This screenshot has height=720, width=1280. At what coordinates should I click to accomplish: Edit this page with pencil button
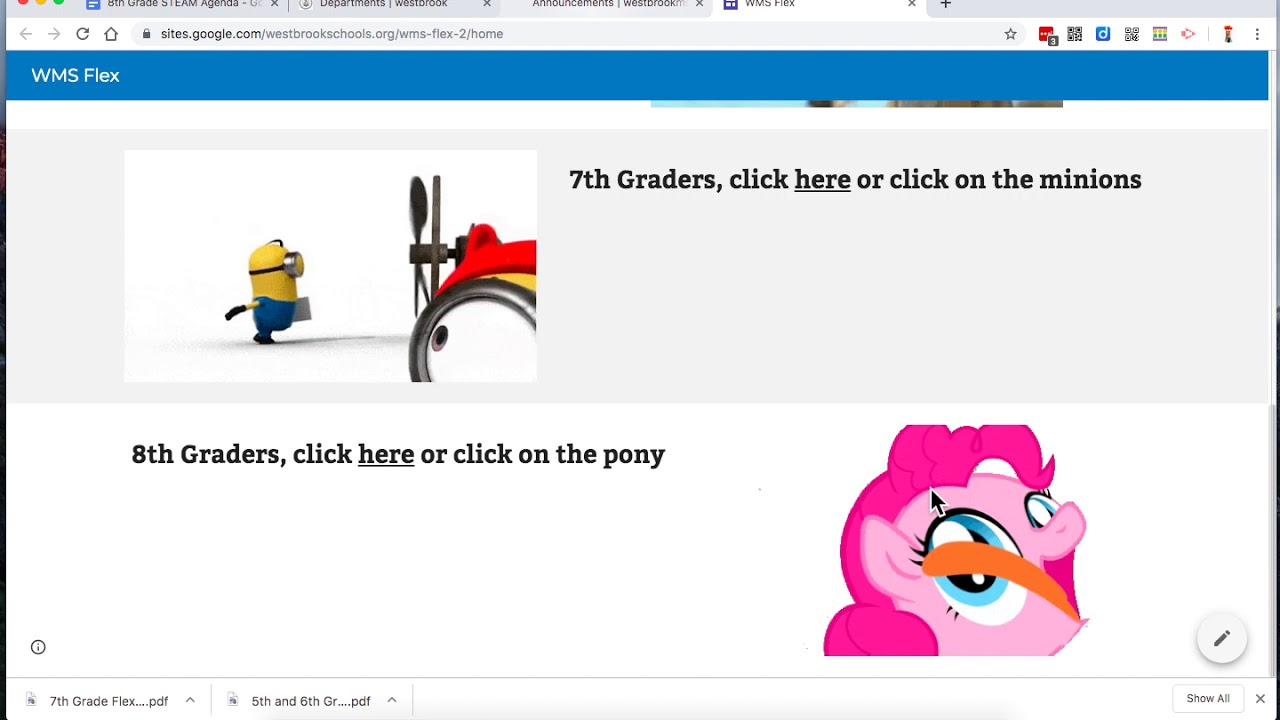click(x=1222, y=638)
